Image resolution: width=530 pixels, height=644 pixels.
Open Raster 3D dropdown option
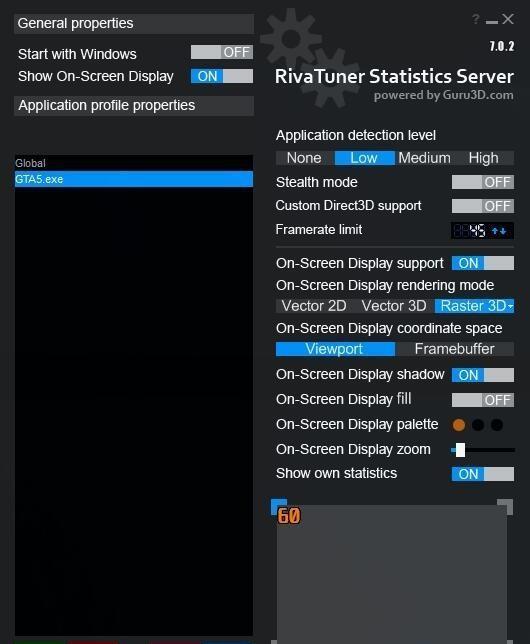point(475,306)
